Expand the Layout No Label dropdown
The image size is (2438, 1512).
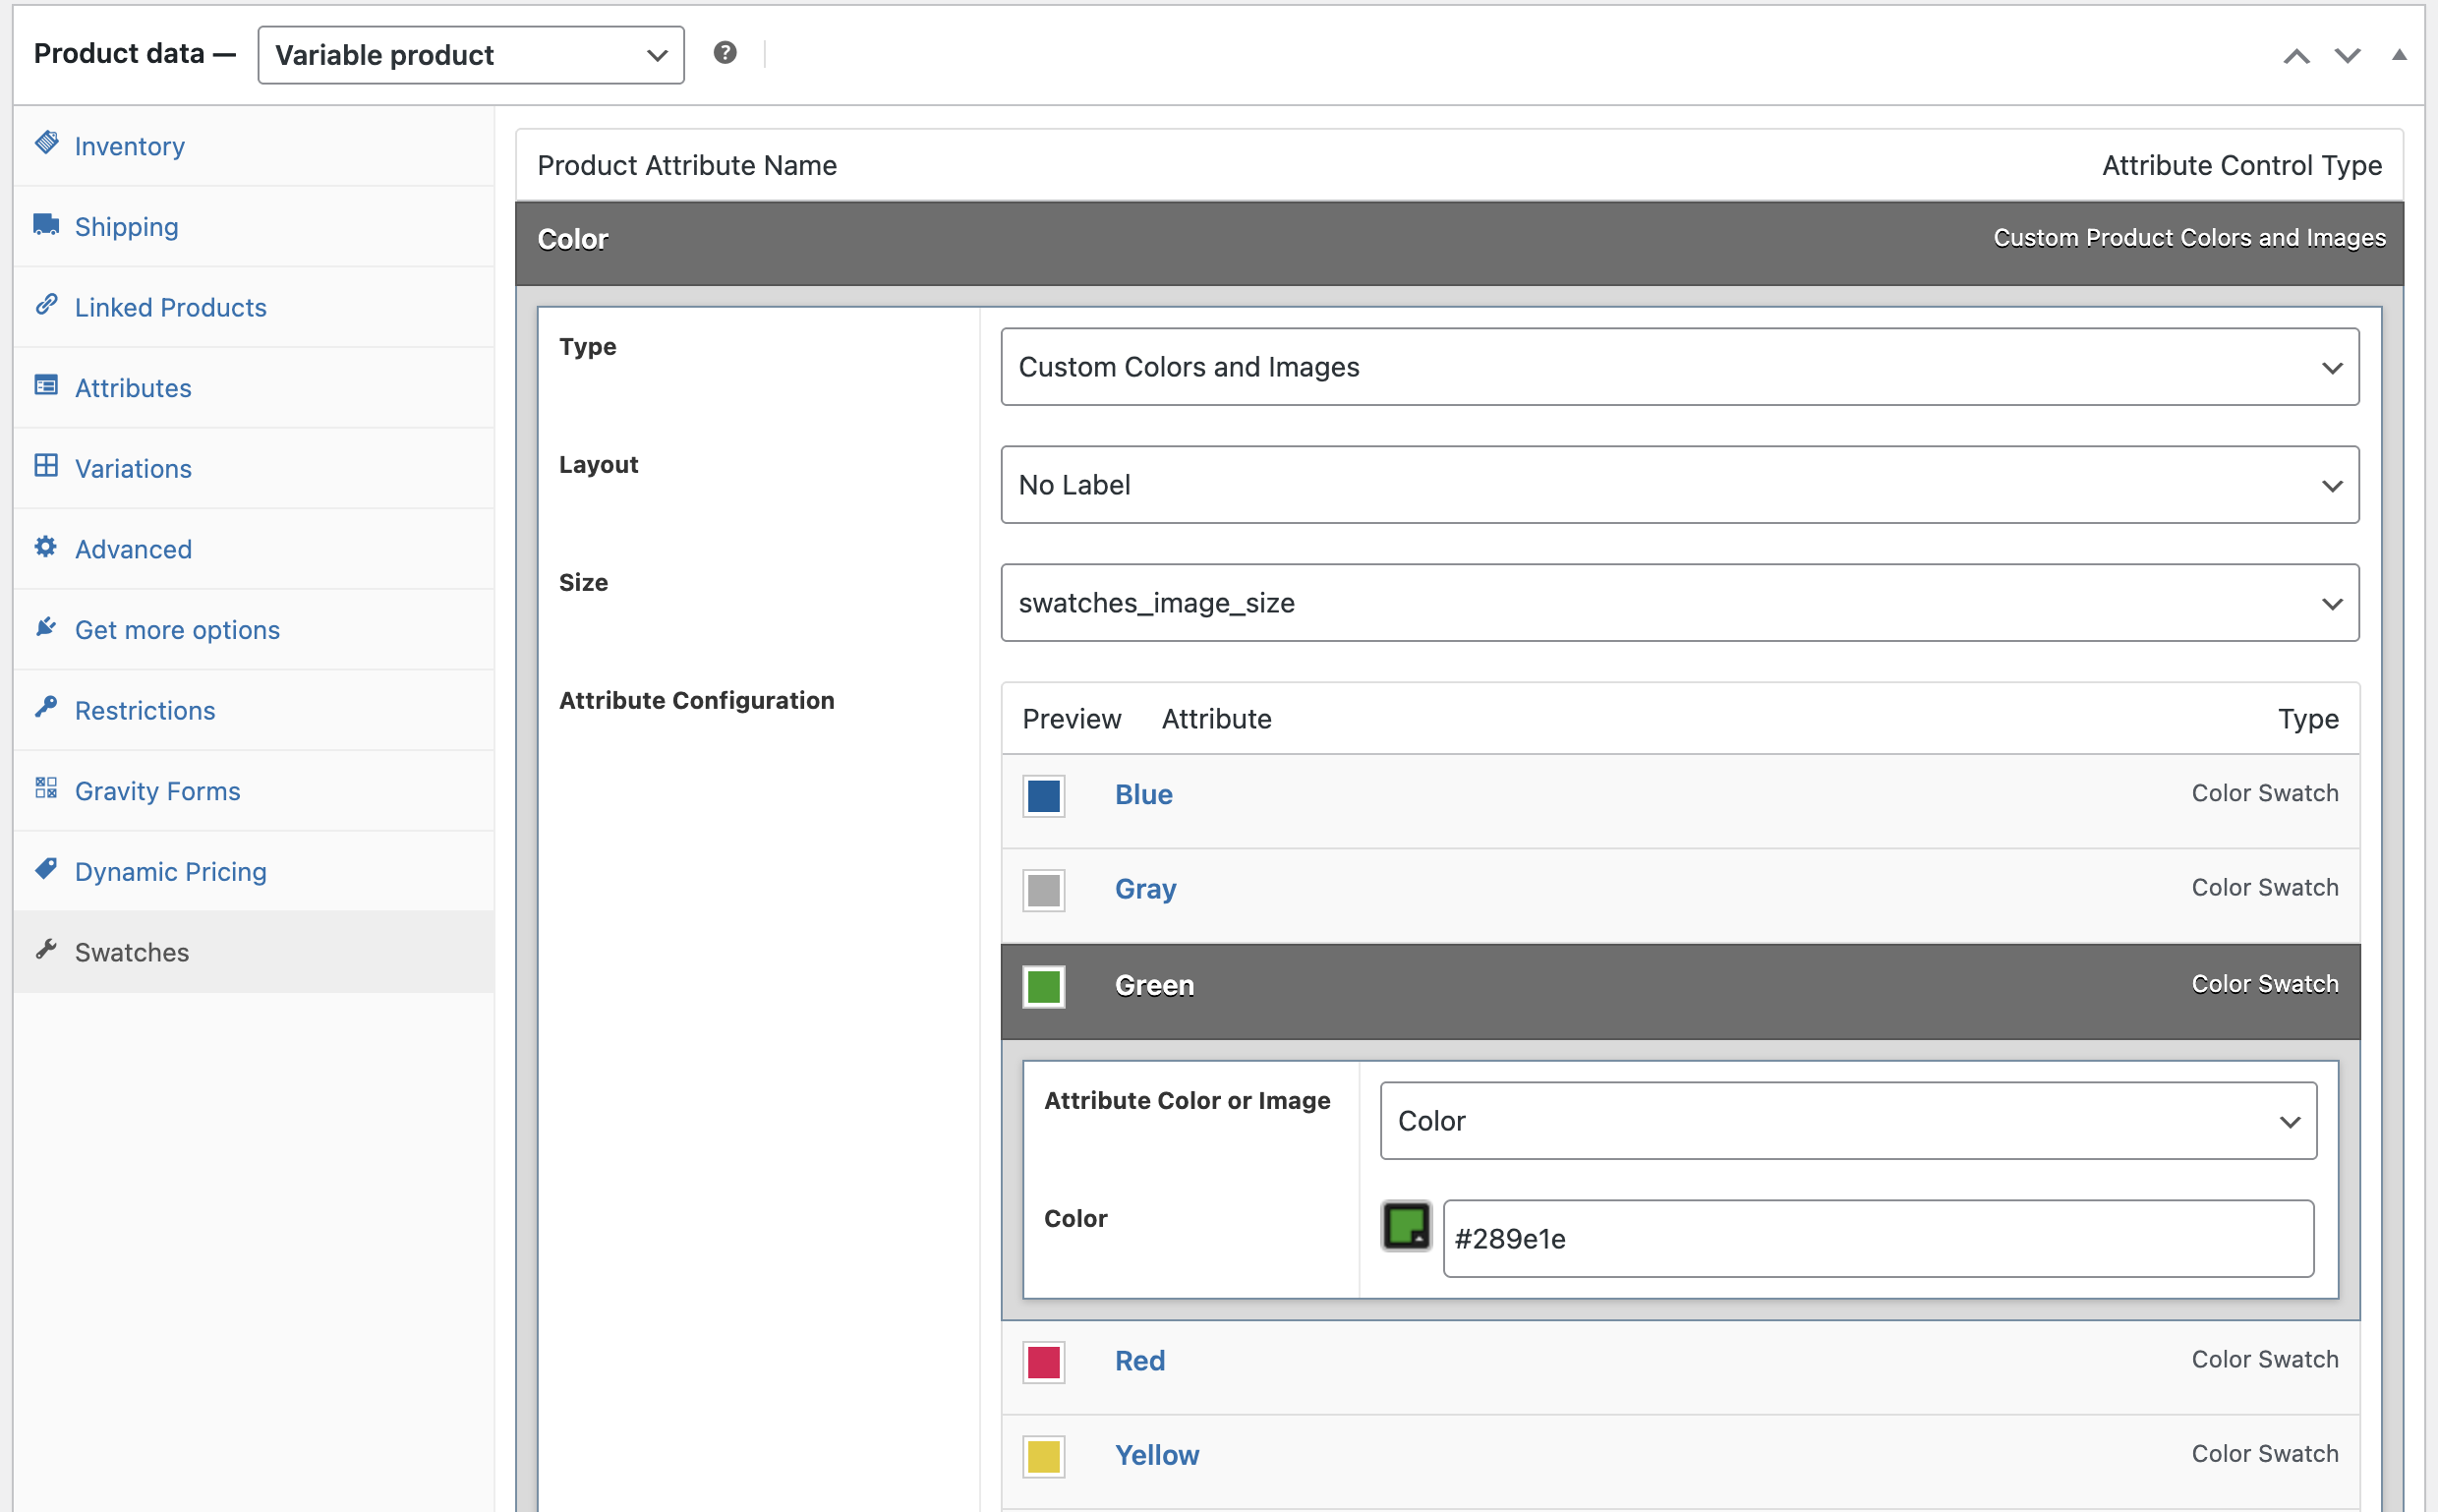(x=1679, y=485)
